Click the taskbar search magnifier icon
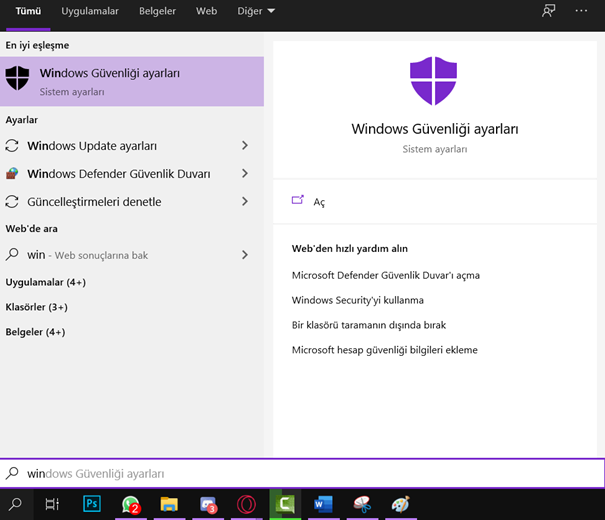 point(15,504)
